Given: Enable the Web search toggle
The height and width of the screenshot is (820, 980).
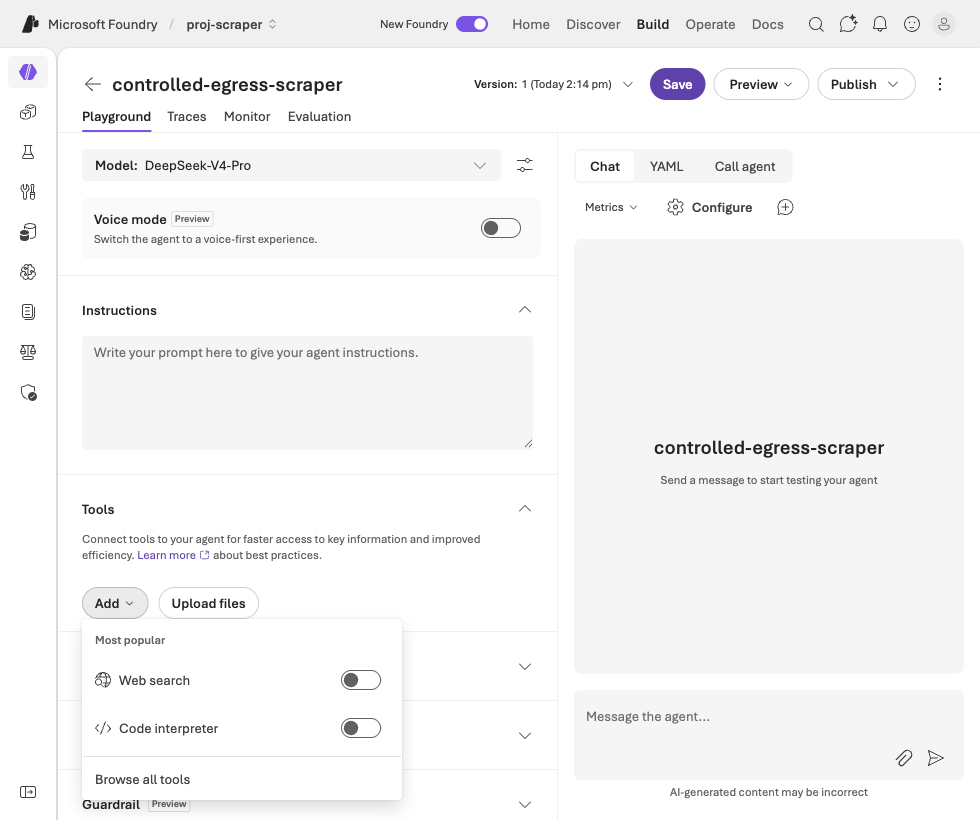Looking at the screenshot, I should click(x=361, y=680).
